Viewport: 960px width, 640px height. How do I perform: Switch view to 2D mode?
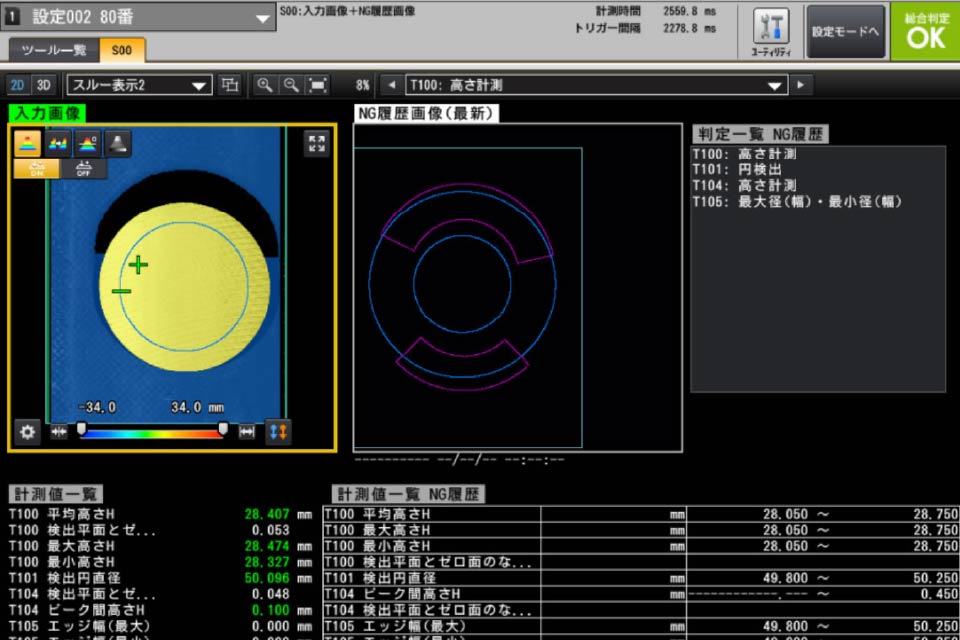click(18, 85)
